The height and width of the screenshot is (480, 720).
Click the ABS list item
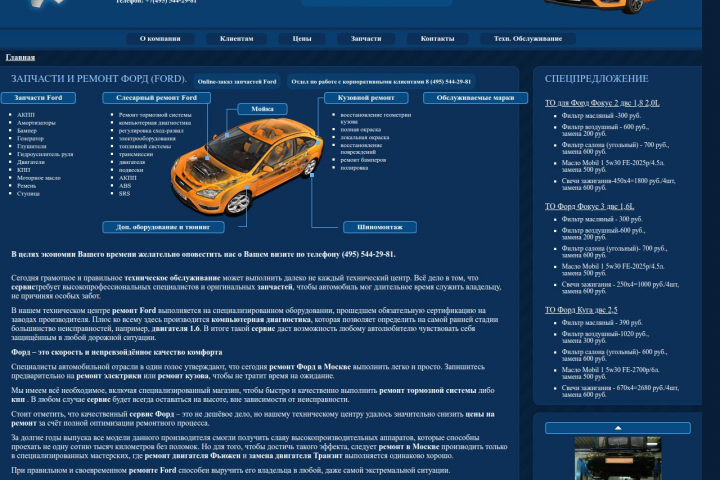(x=125, y=186)
